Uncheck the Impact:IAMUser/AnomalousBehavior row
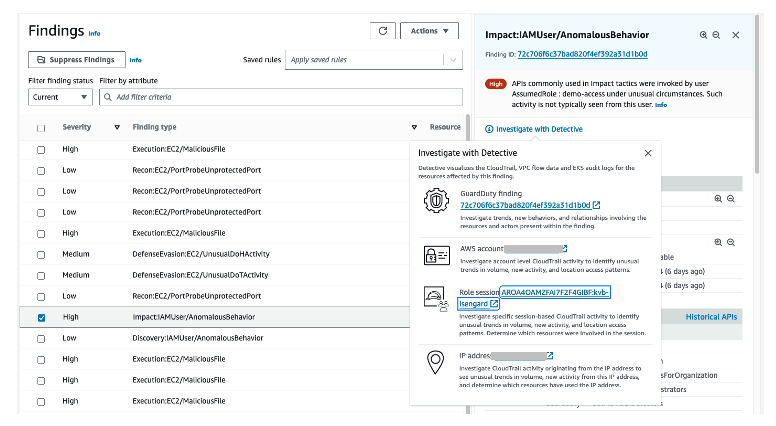776x426 pixels. tap(41, 318)
